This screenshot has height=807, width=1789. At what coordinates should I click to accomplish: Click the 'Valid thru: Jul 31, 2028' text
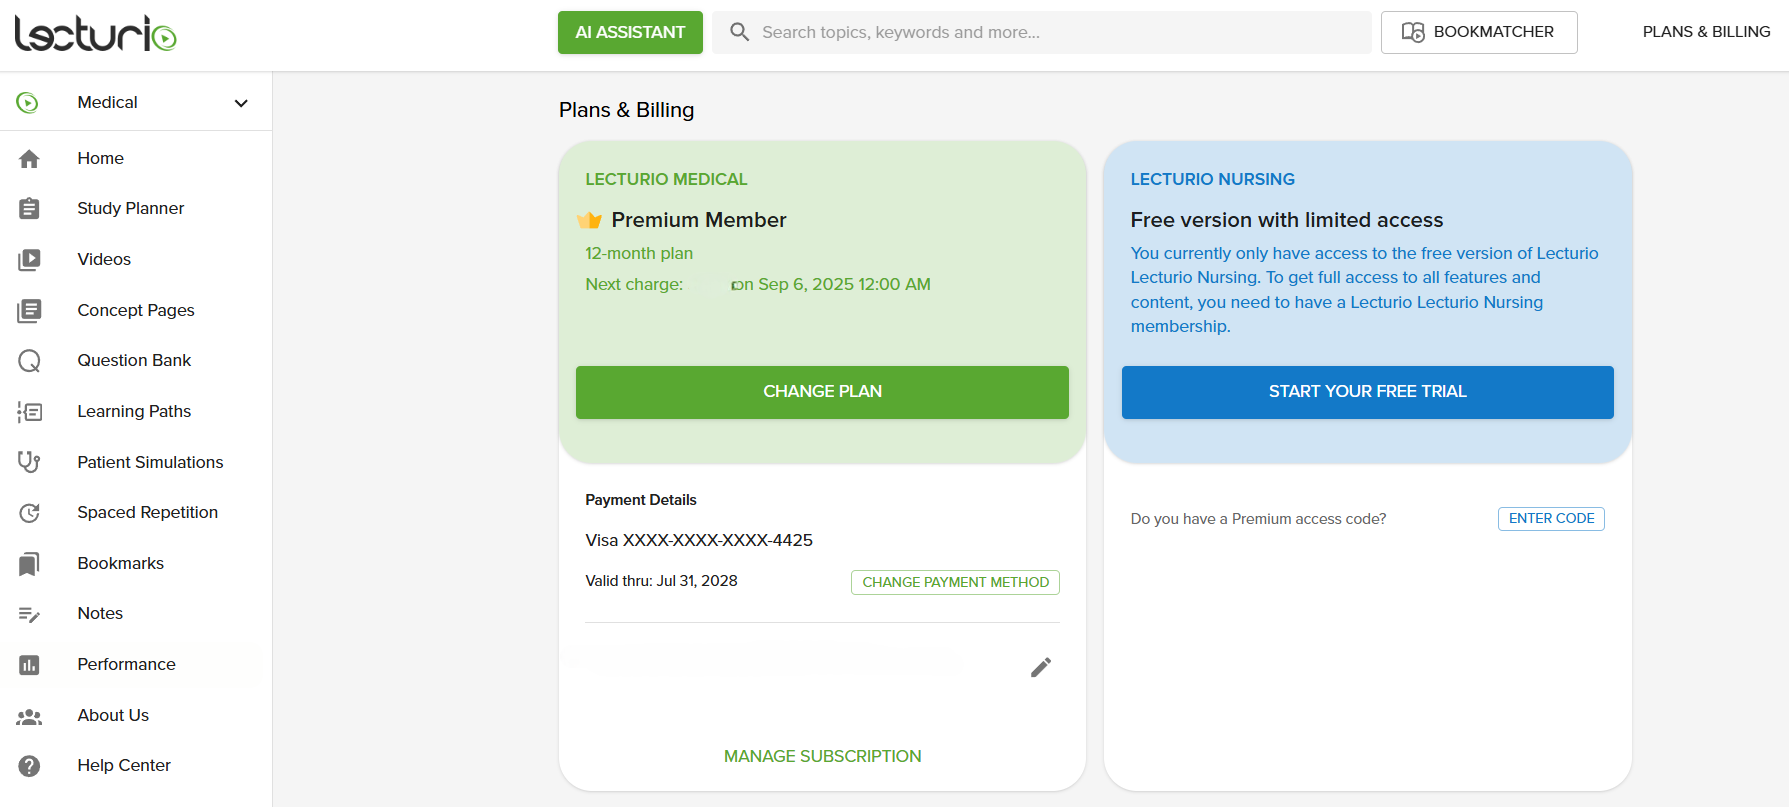[x=661, y=581]
